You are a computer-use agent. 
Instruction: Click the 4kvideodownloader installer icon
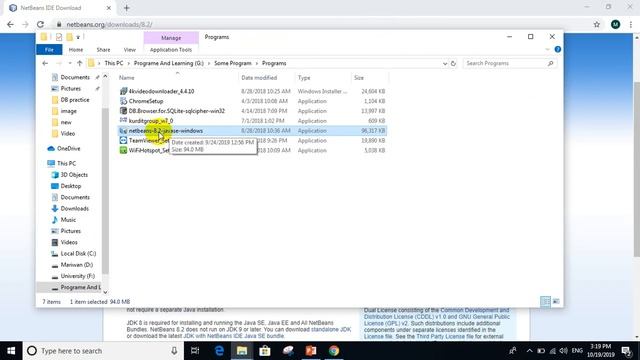(123, 91)
